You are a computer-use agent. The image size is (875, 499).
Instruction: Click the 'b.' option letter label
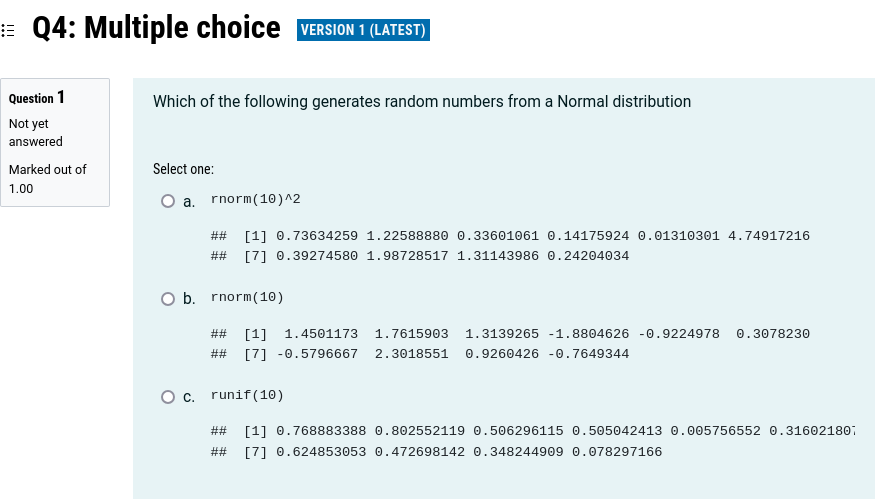tap(189, 299)
